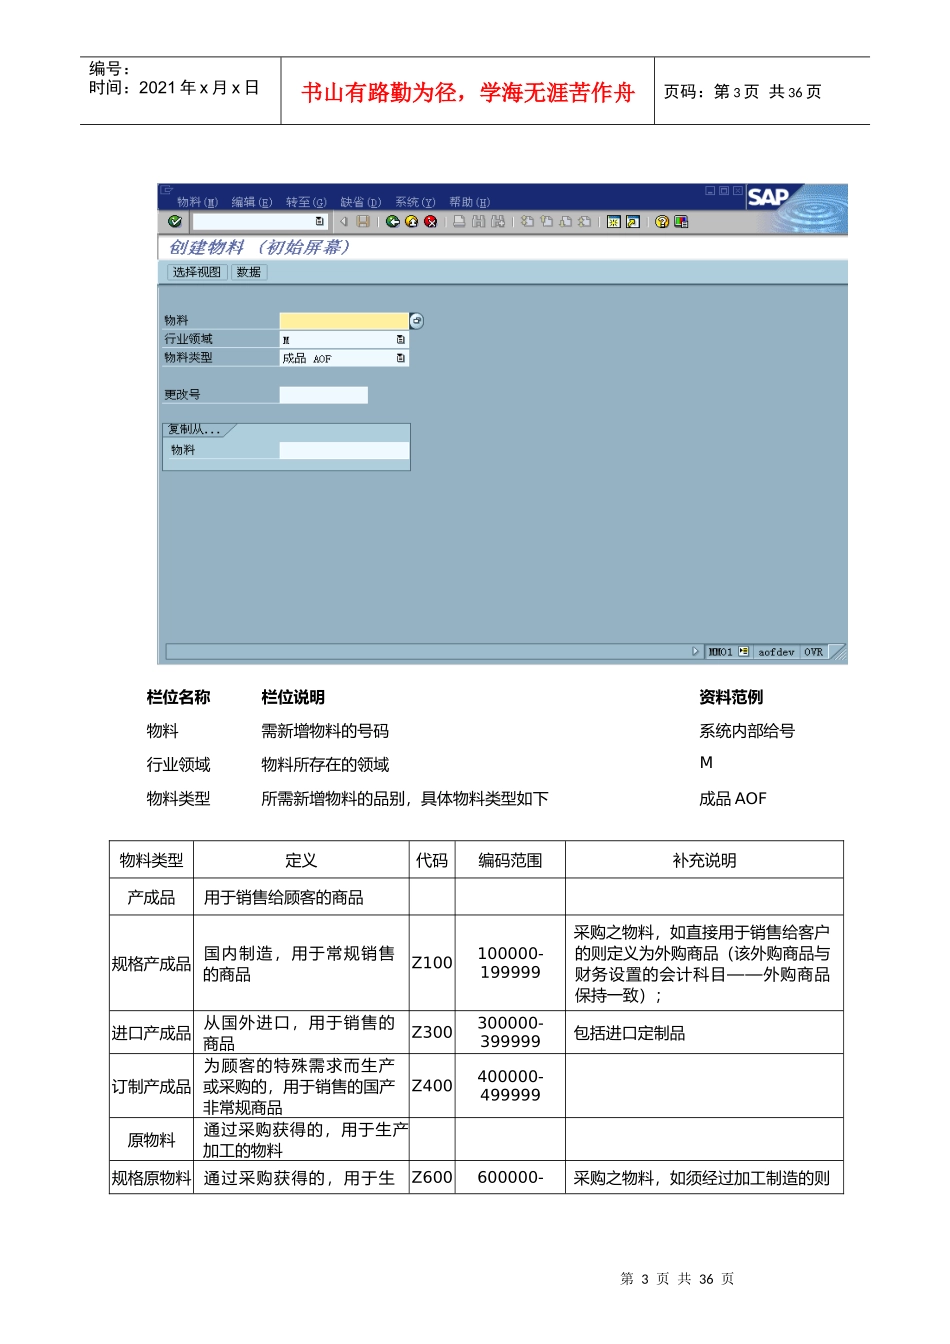Click the red Cancel X icon
The image size is (950, 1344).
(431, 221)
